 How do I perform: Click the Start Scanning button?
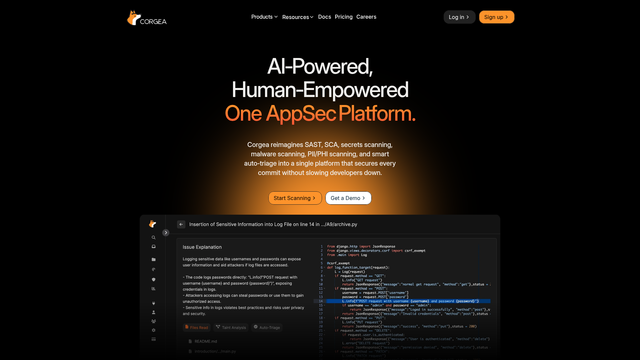click(x=295, y=198)
